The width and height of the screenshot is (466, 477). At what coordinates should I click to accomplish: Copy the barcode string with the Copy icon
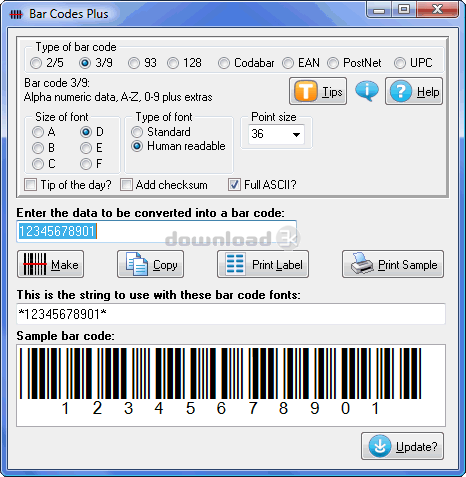point(137,264)
